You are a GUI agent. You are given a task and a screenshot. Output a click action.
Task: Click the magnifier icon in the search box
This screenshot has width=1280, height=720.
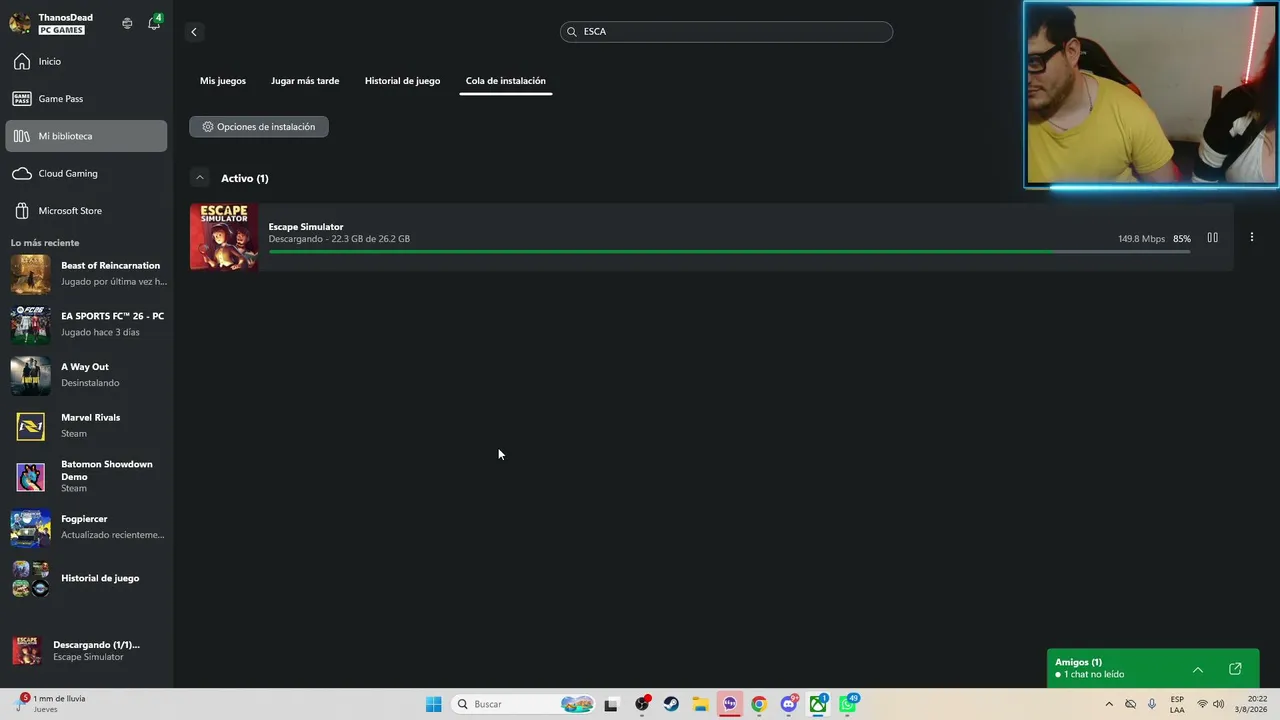pos(572,32)
